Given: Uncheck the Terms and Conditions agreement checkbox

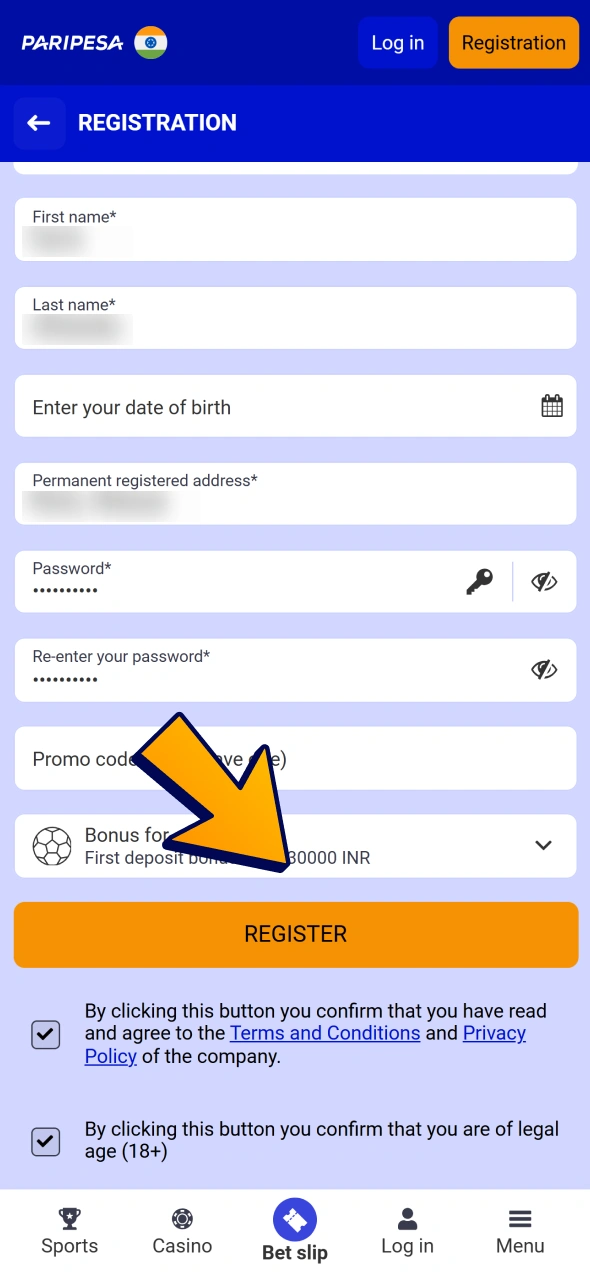Looking at the screenshot, I should (45, 1035).
